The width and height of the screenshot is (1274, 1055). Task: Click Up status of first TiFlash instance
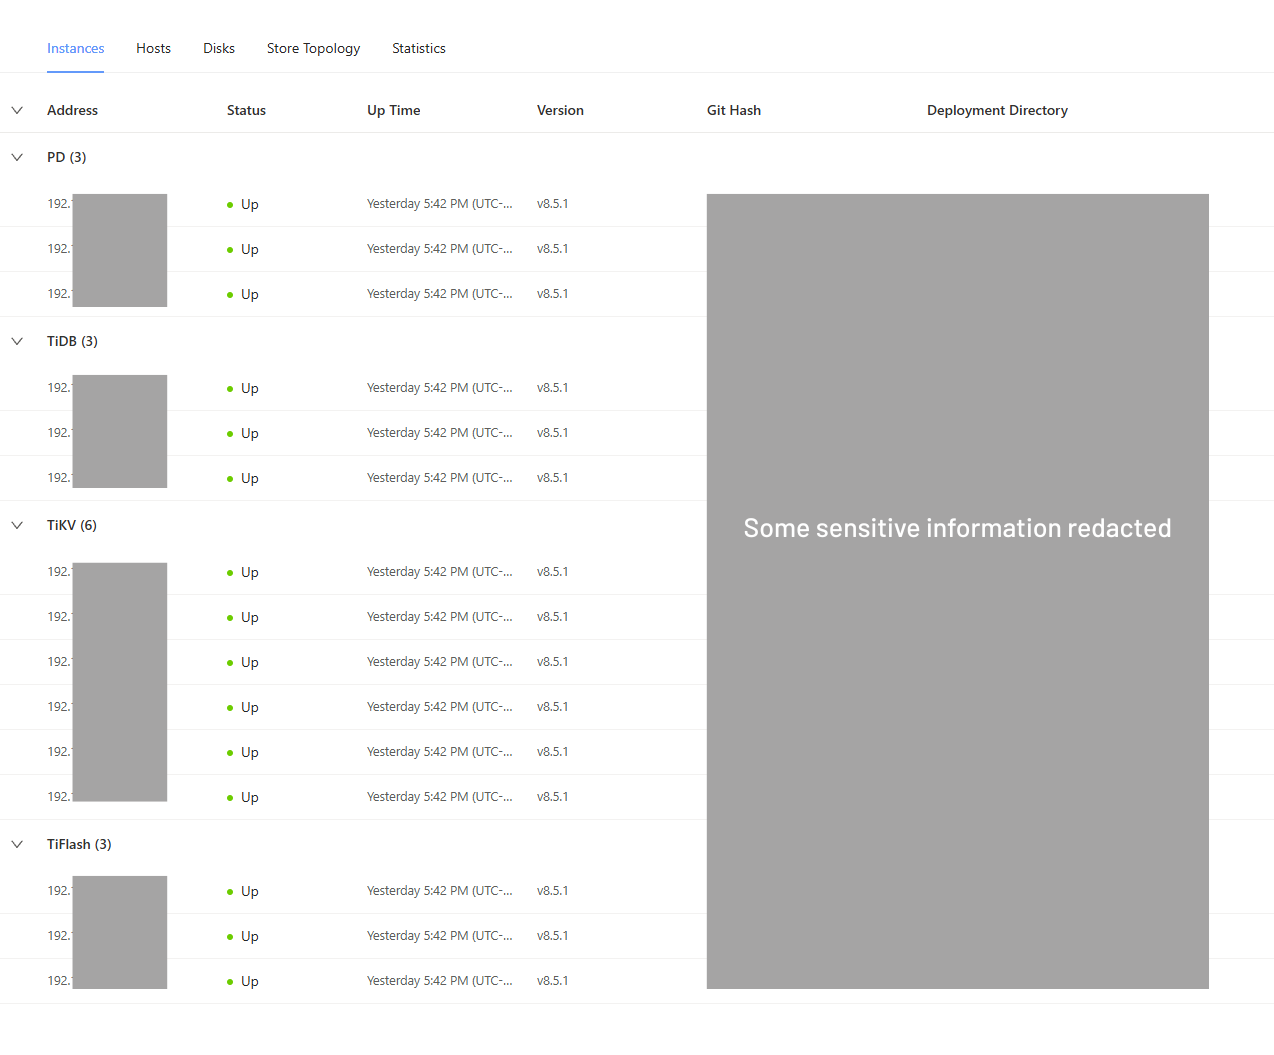[x=250, y=891]
